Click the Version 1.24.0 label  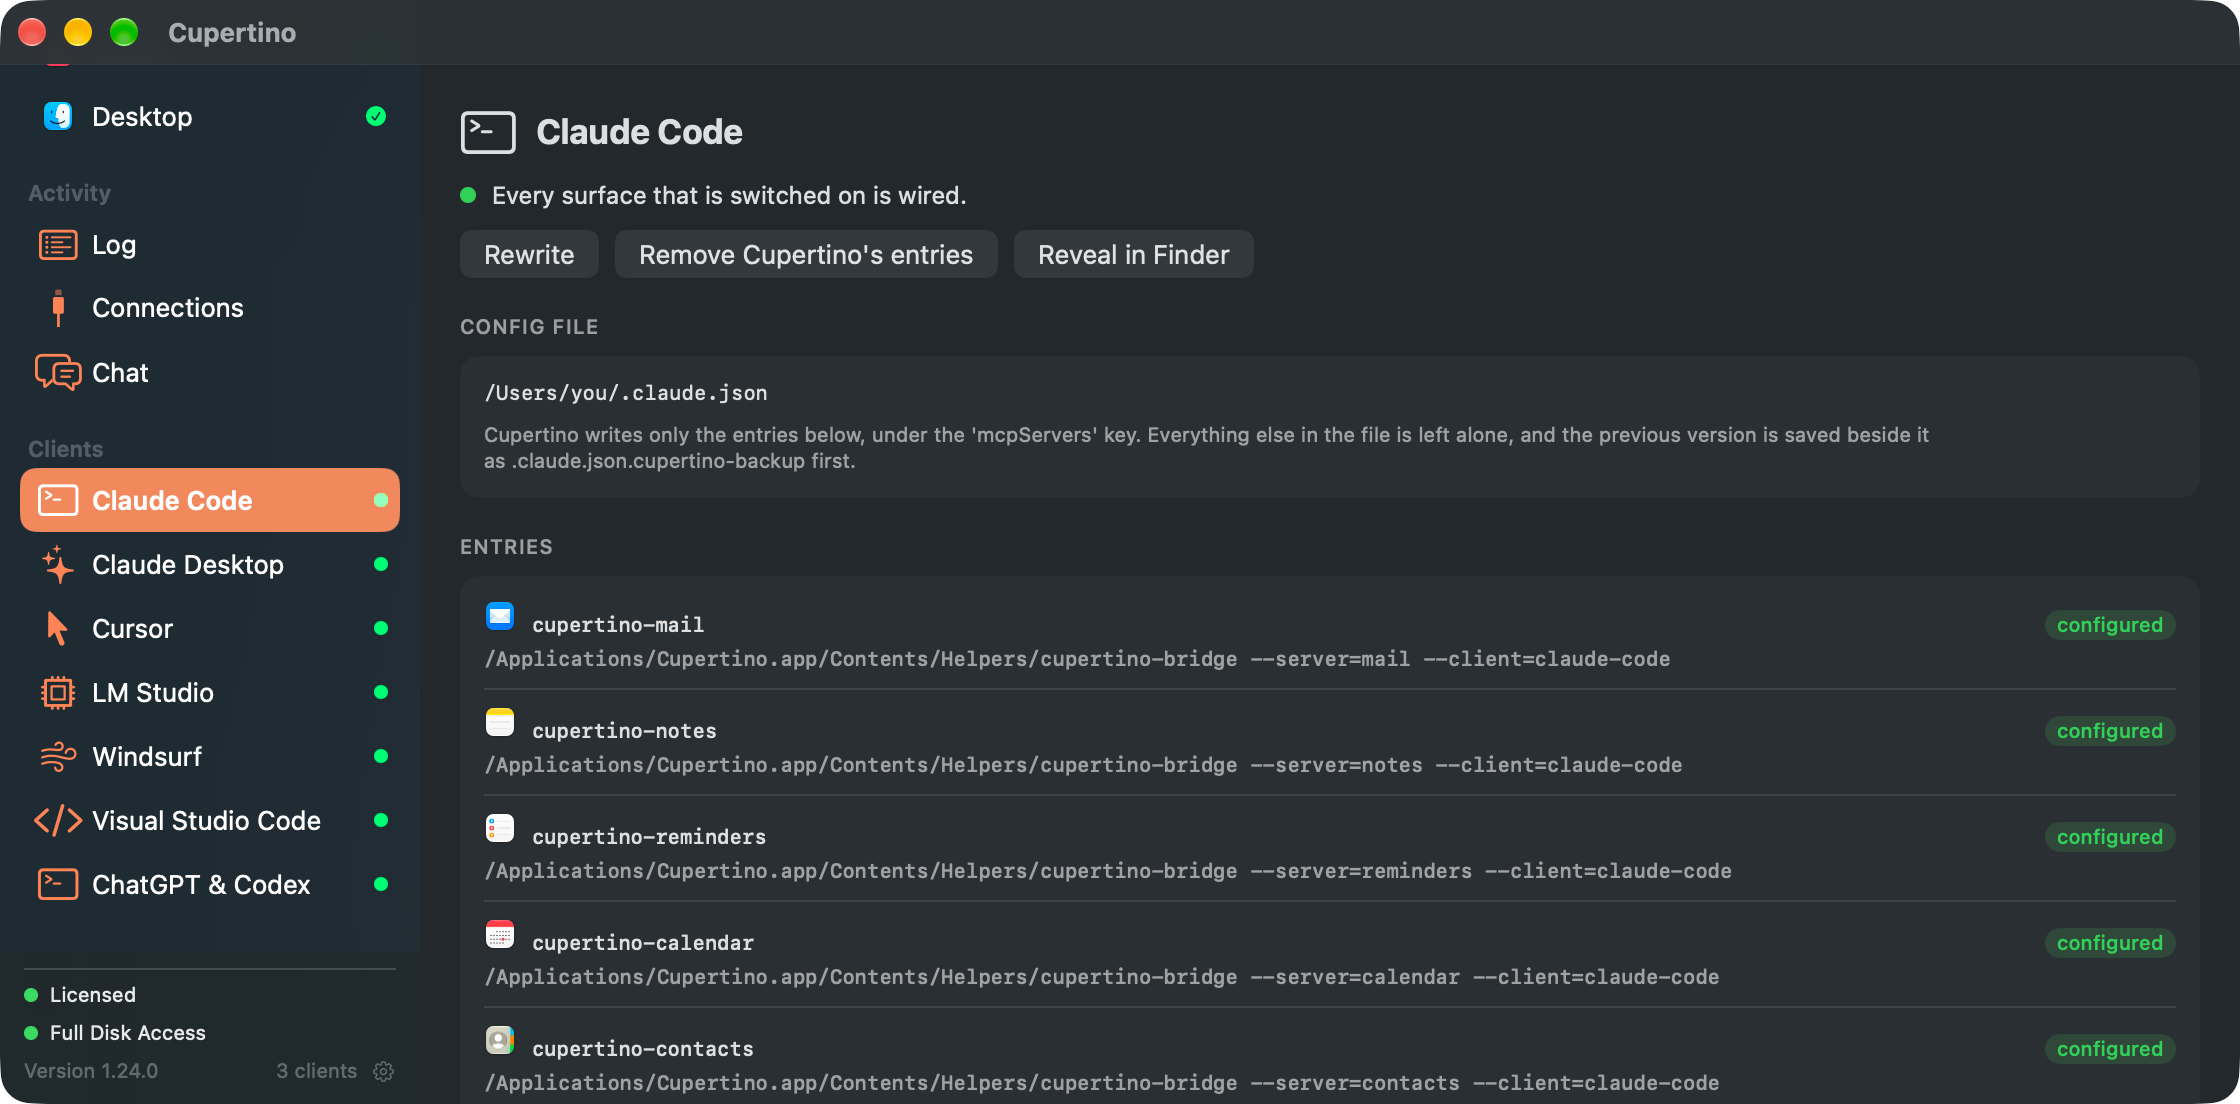click(91, 1071)
